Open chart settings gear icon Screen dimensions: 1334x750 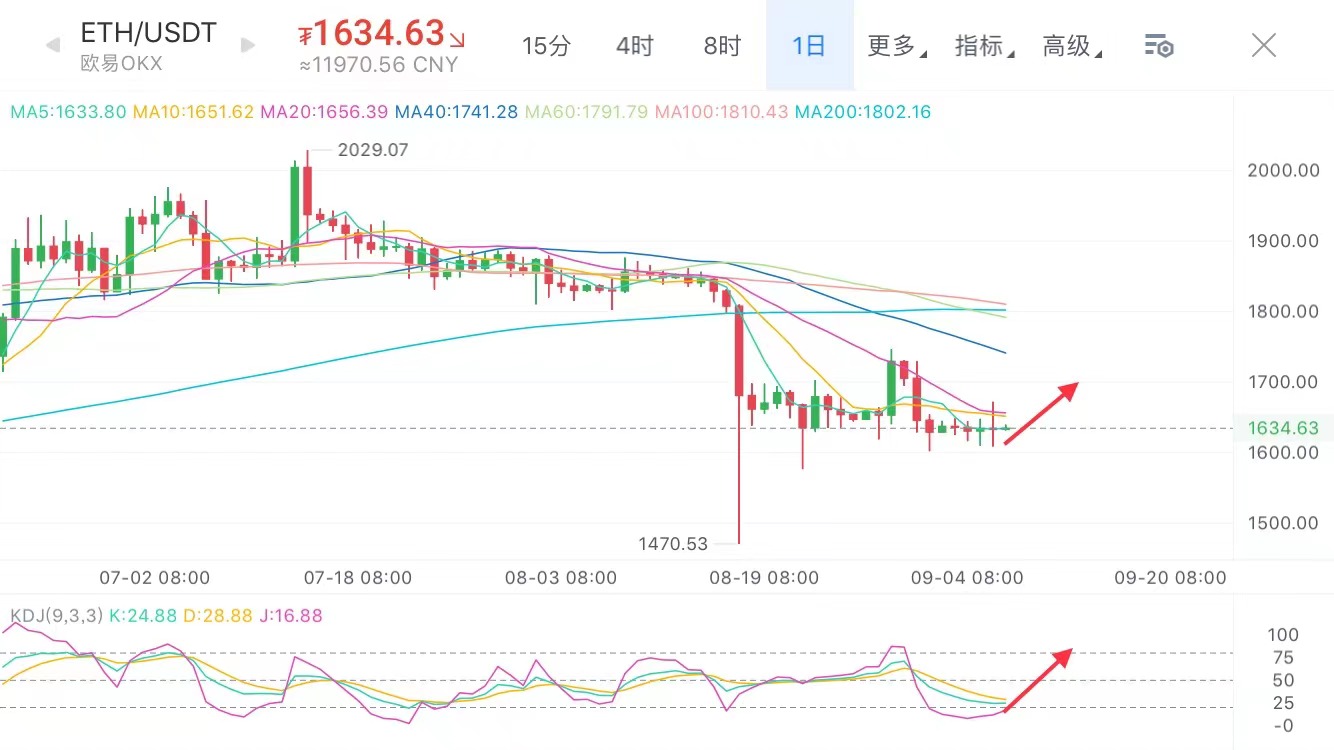click(1158, 45)
